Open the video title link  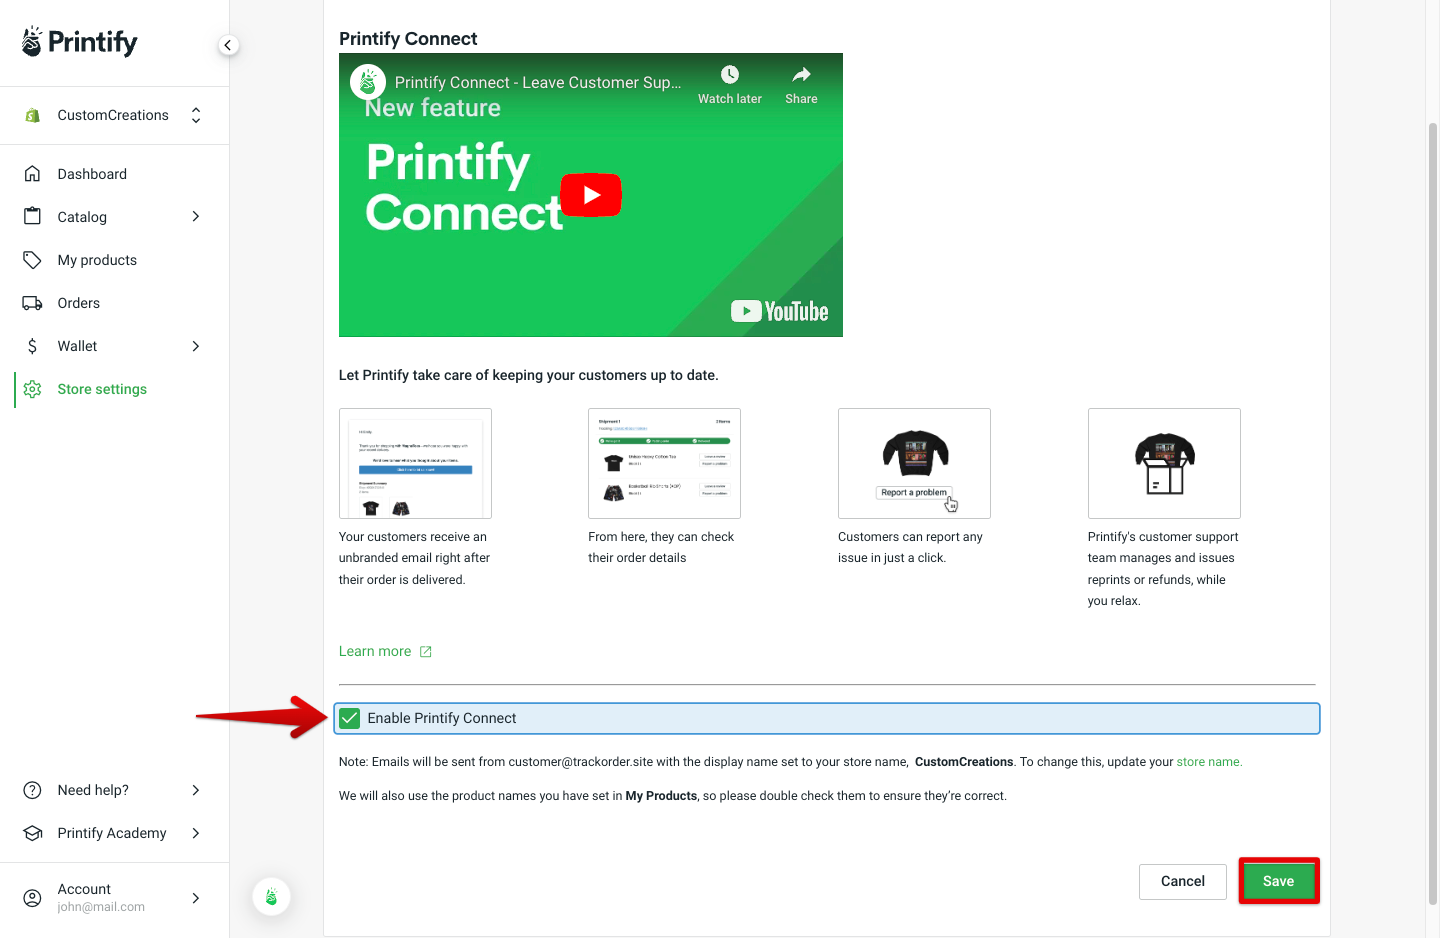tap(538, 82)
